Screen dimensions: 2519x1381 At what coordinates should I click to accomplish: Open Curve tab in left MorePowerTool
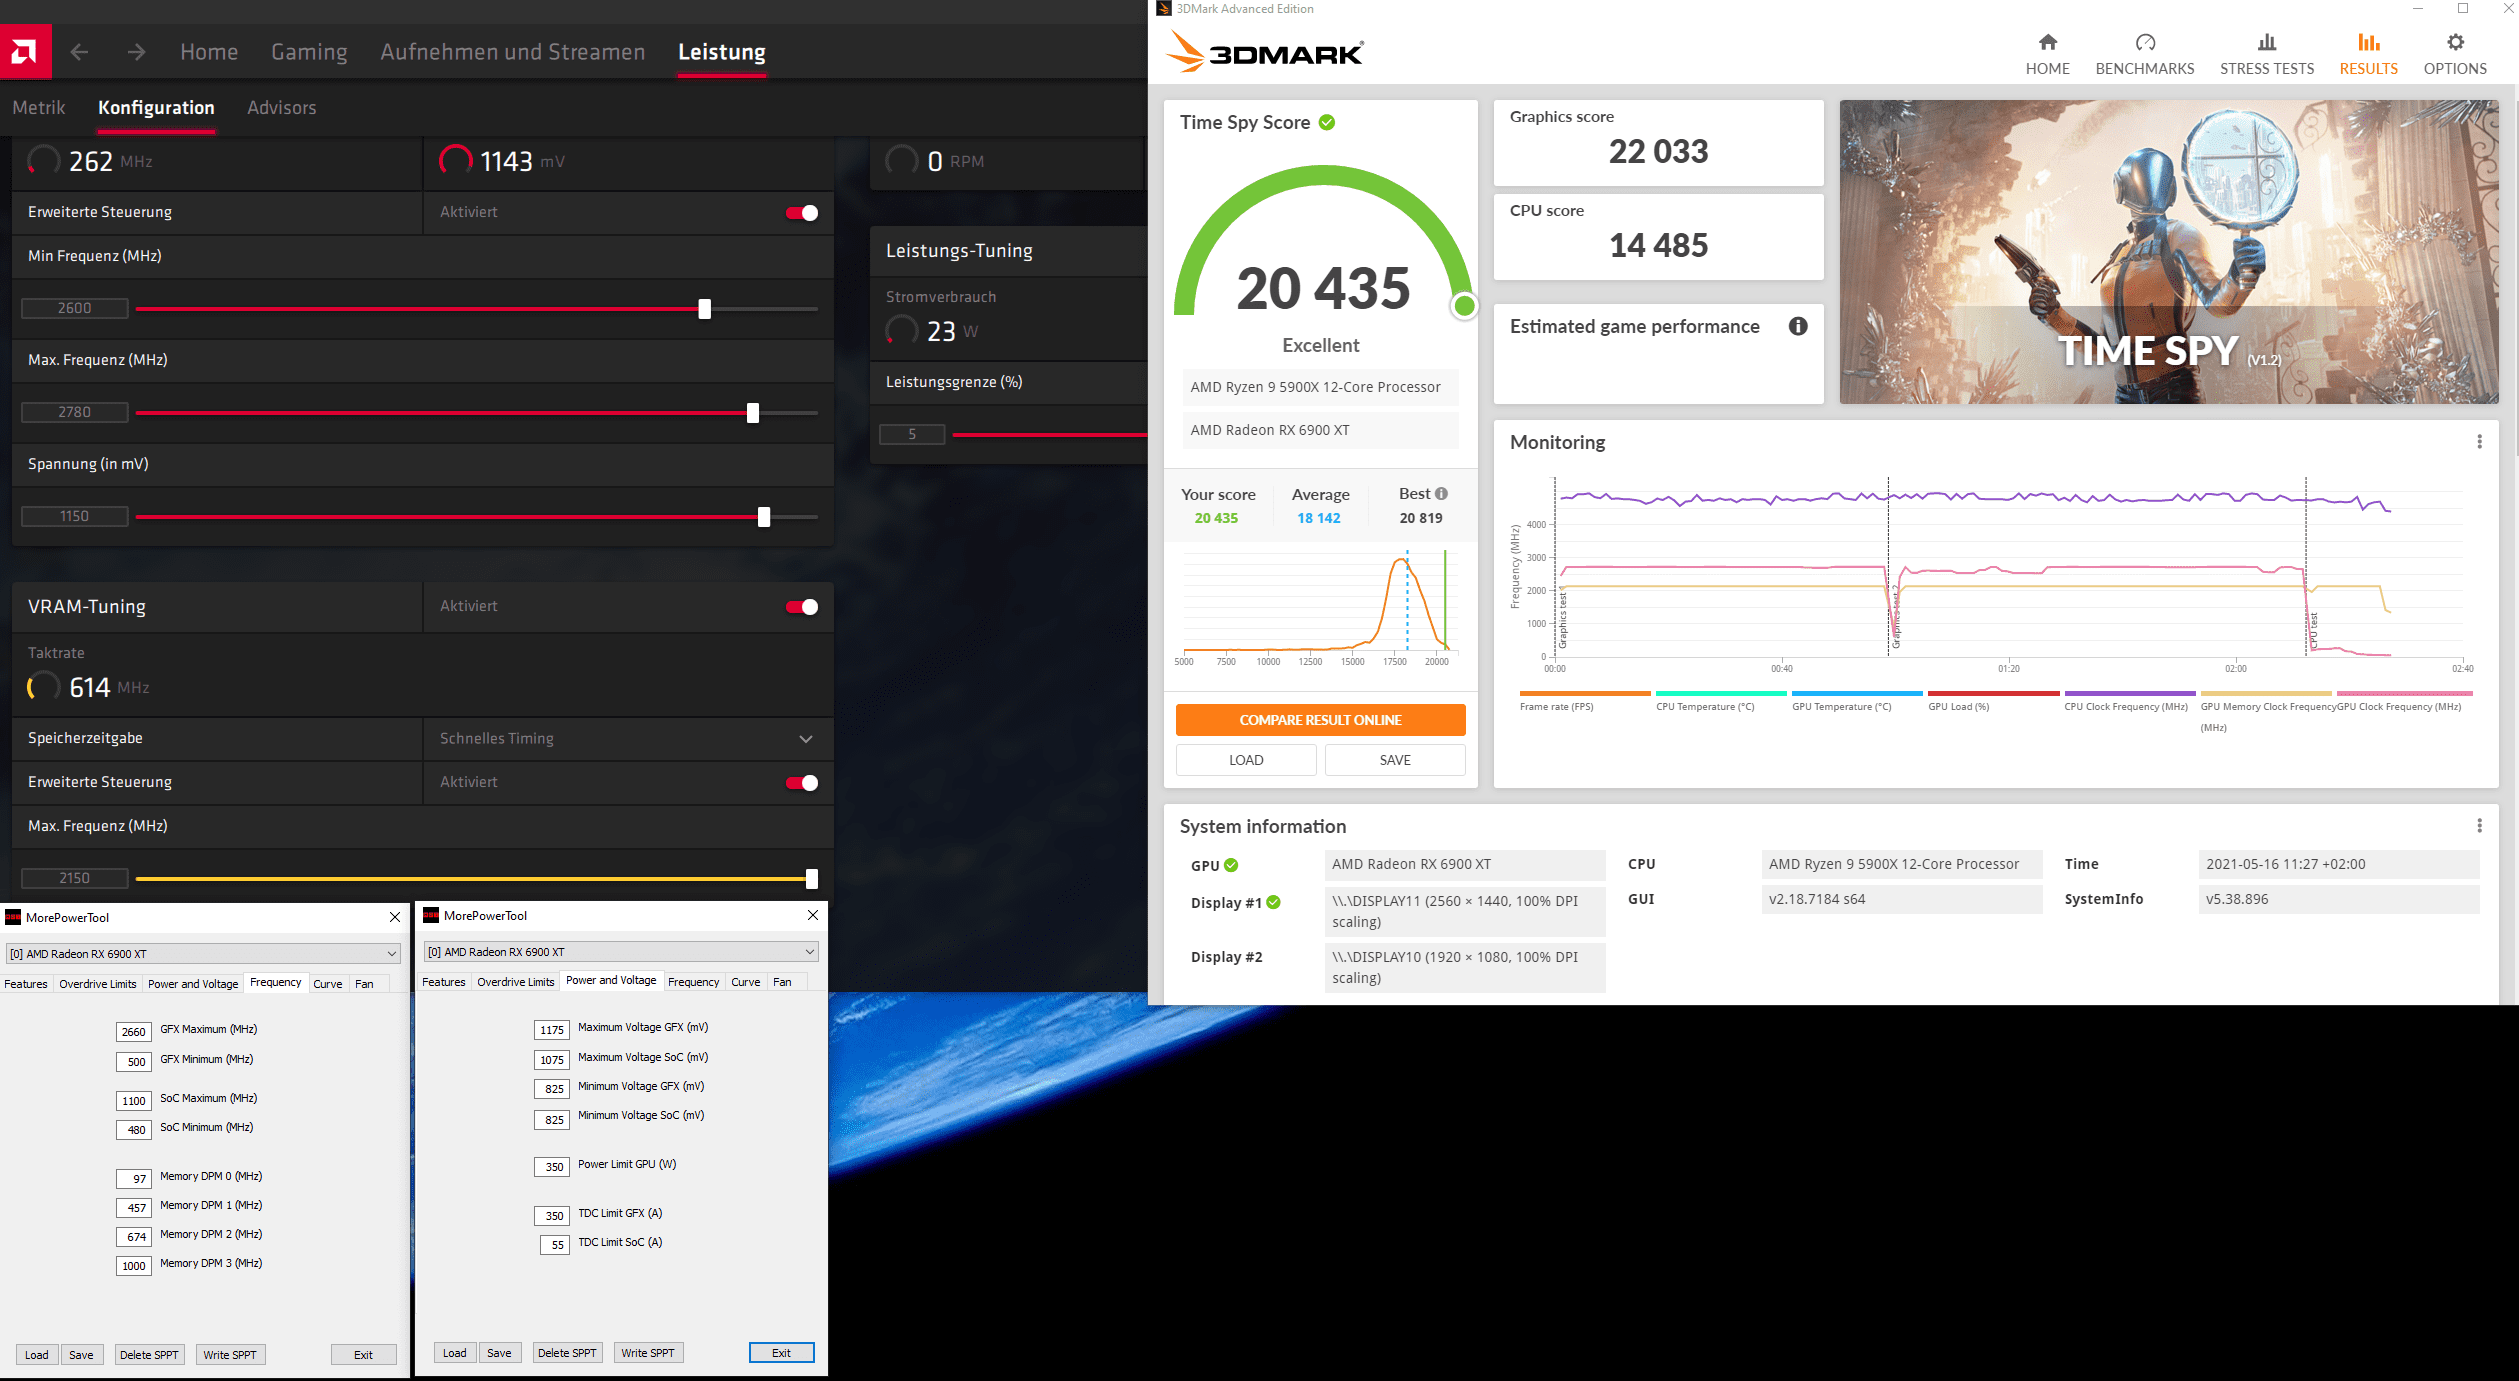tap(328, 984)
